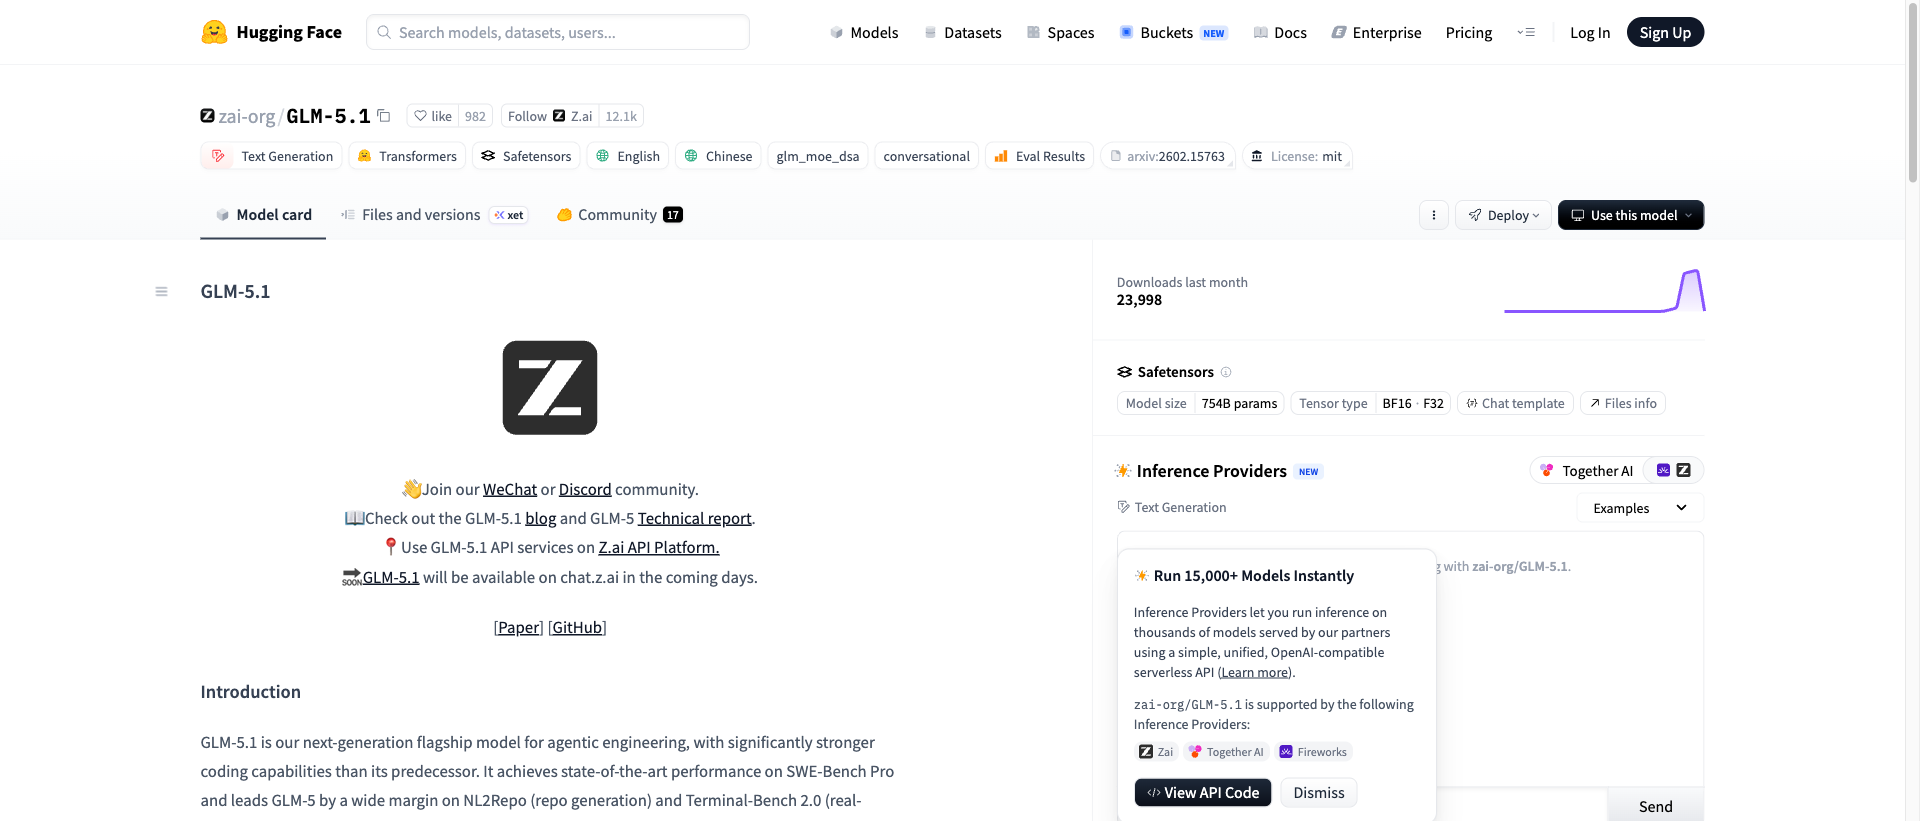Toggle the table of contents icon
The width and height of the screenshot is (1920, 821).
(161, 292)
